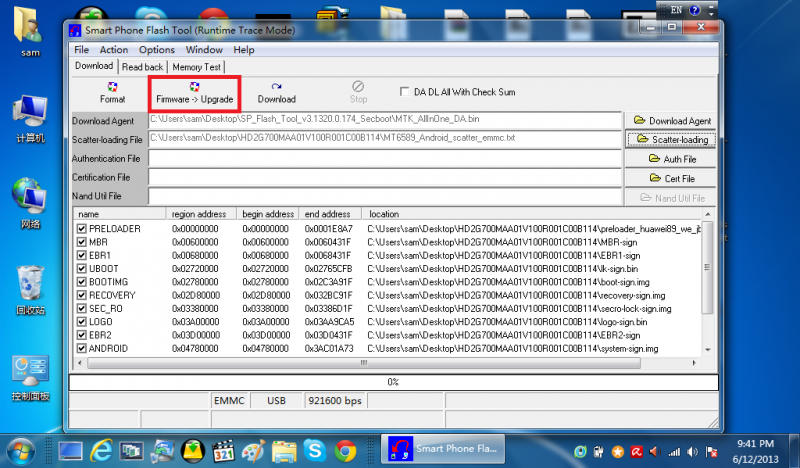Screen dimensions: 800x468
Task: Click the 0% download progress bar
Action: pyautogui.click(x=393, y=382)
